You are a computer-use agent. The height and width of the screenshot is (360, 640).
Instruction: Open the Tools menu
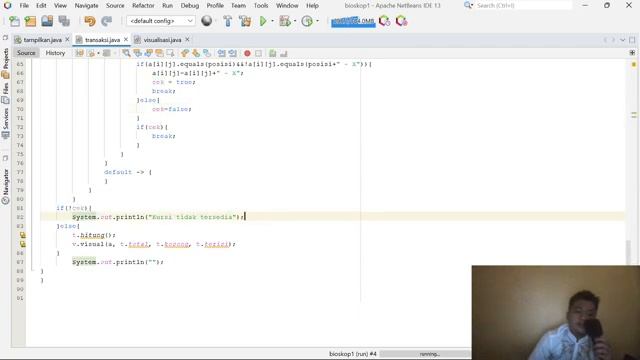tap(261, 6)
